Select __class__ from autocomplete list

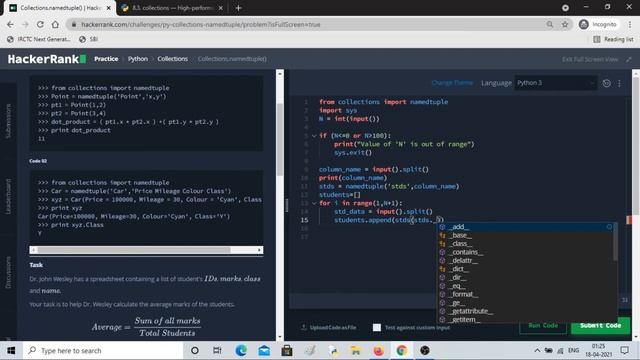coord(526,244)
